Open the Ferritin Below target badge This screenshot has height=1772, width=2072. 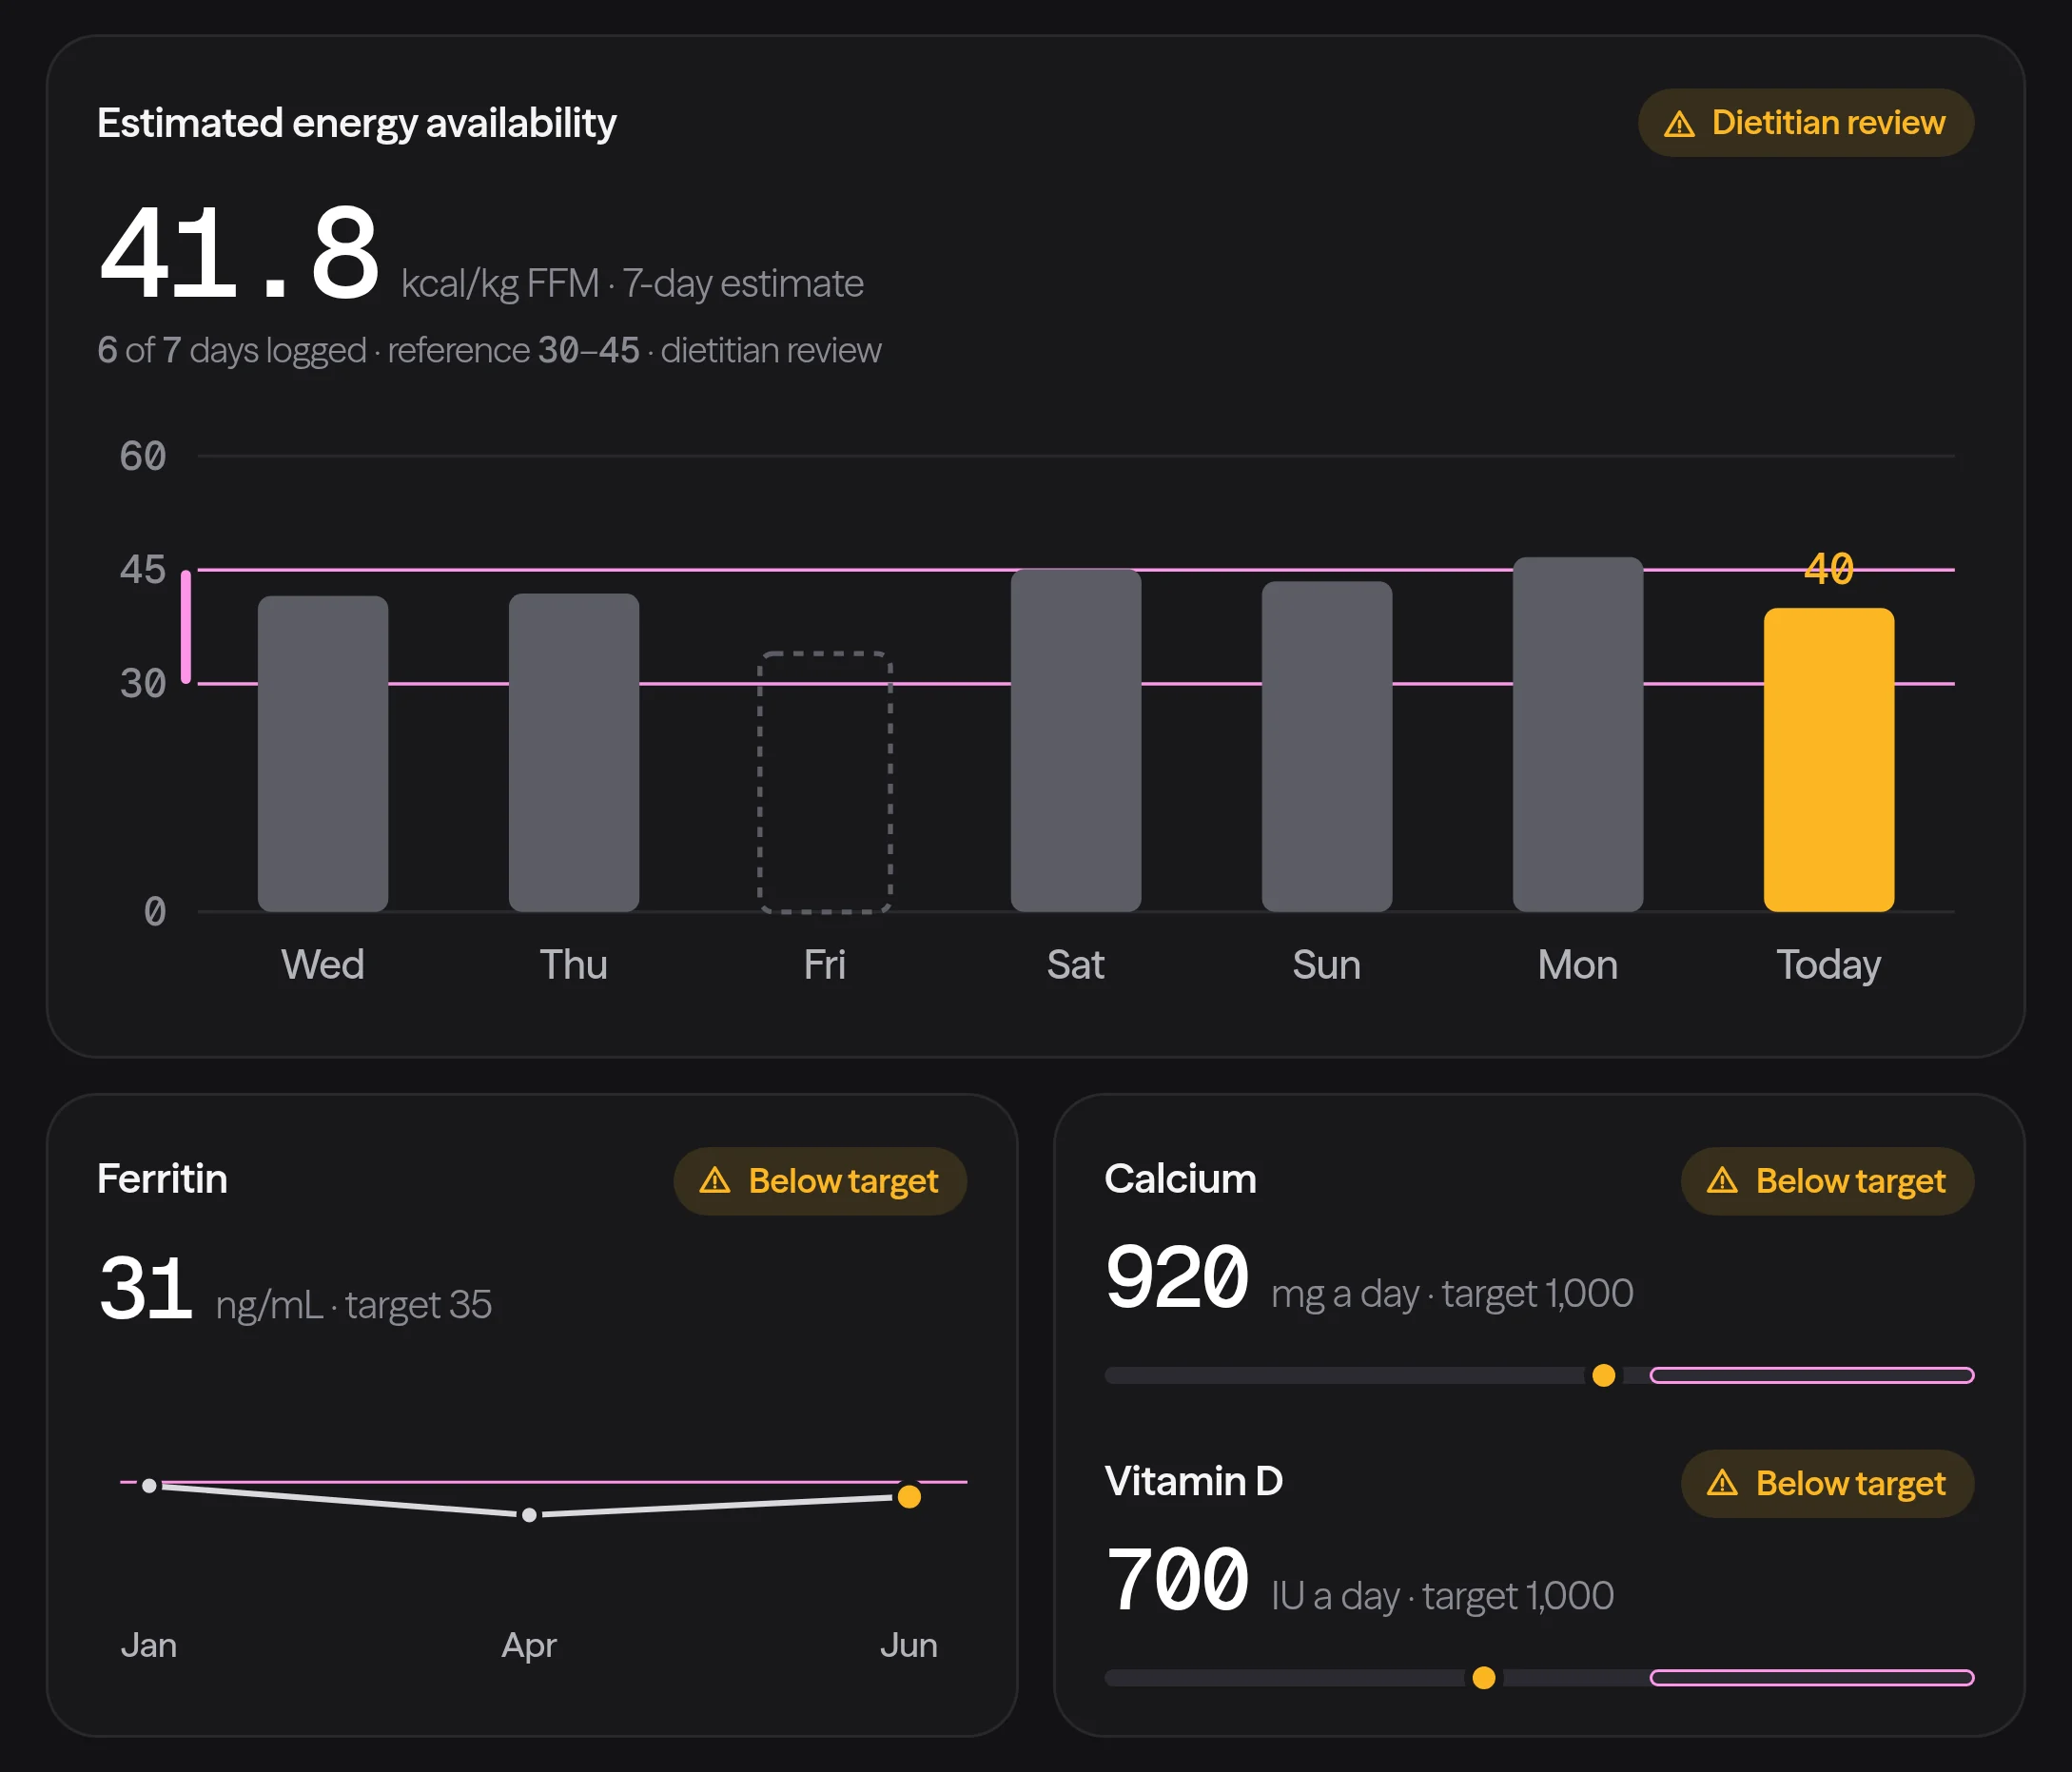coord(820,1181)
